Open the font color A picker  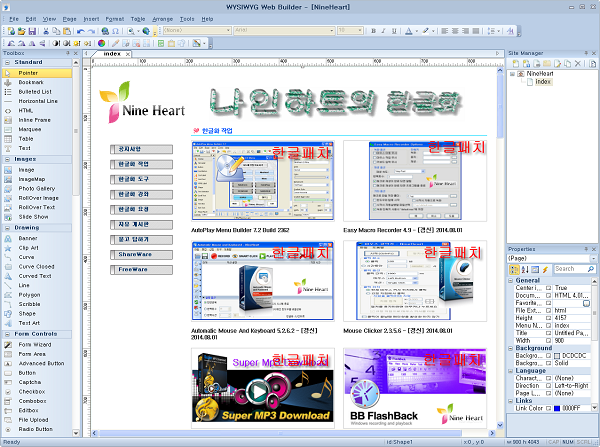click(409, 31)
